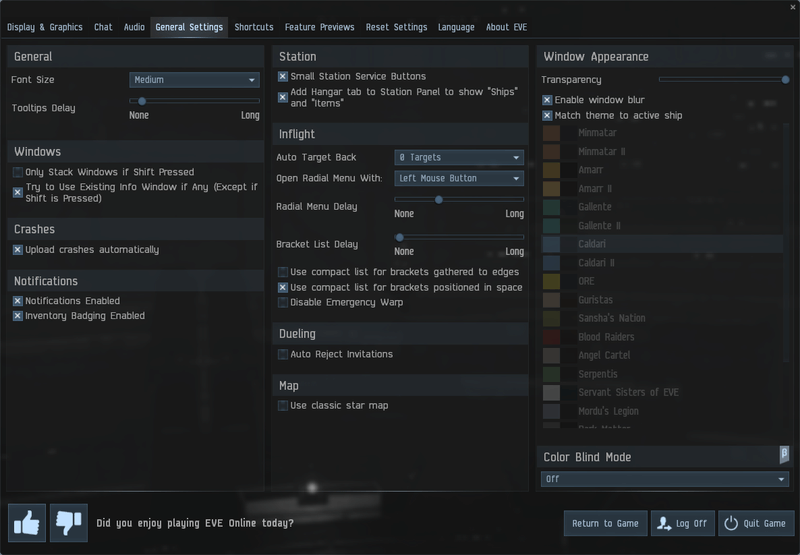
Task: Select the Minmatar II color theme
Action: (662, 152)
